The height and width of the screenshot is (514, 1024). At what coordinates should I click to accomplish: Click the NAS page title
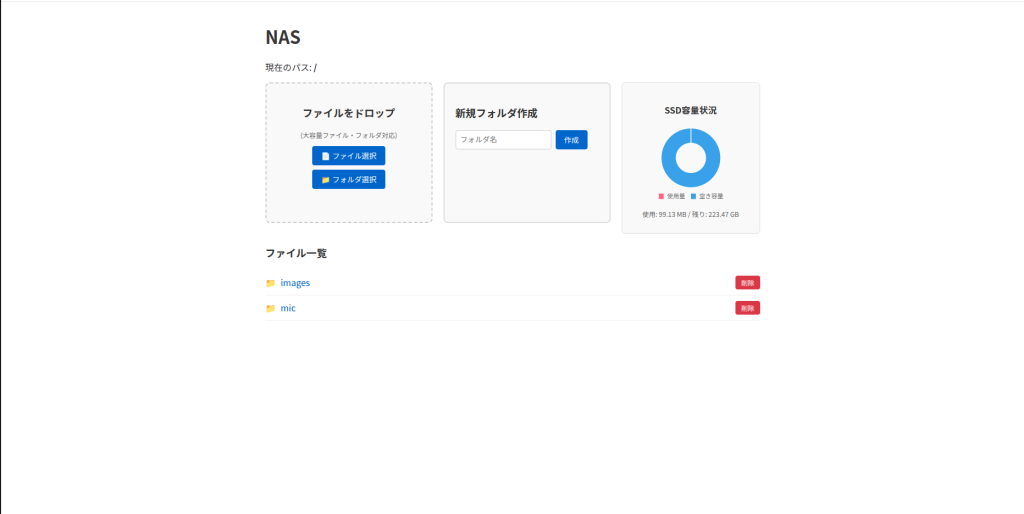pyautogui.click(x=283, y=37)
